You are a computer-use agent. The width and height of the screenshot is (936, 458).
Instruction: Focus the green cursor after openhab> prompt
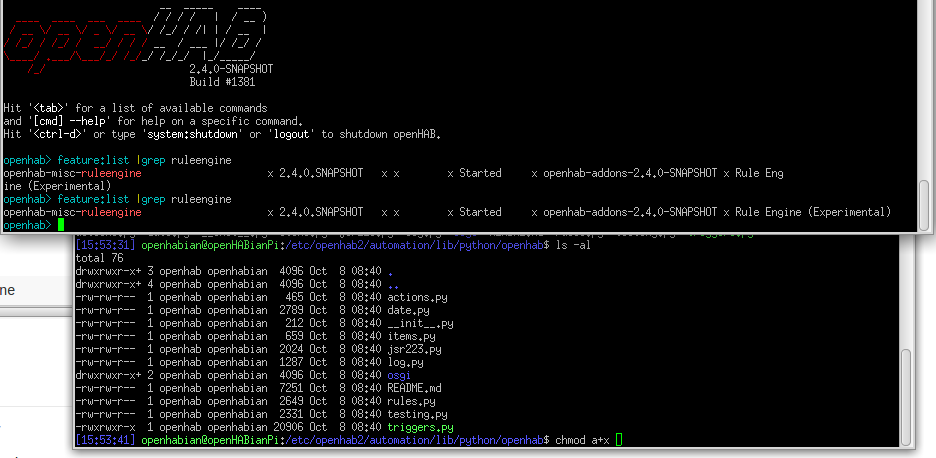click(60, 226)
